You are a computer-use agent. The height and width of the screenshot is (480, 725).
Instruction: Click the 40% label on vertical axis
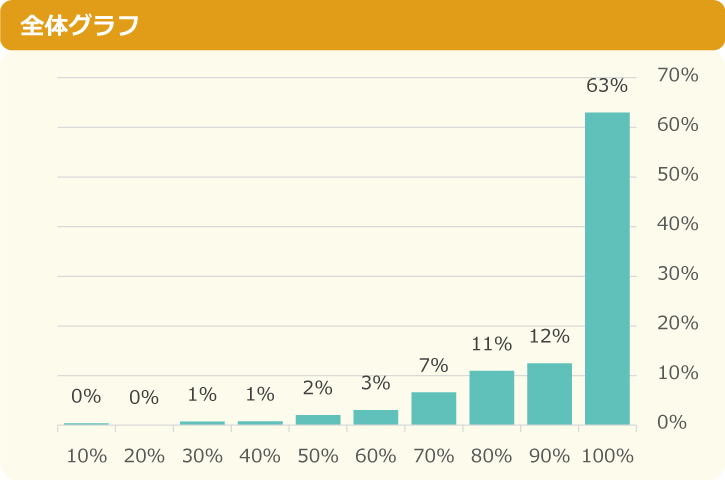pos(677,224)
